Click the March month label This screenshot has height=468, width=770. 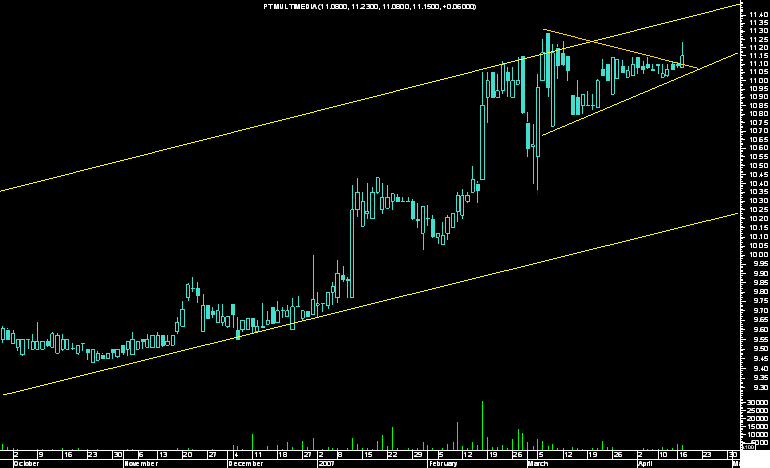(538, 464)
